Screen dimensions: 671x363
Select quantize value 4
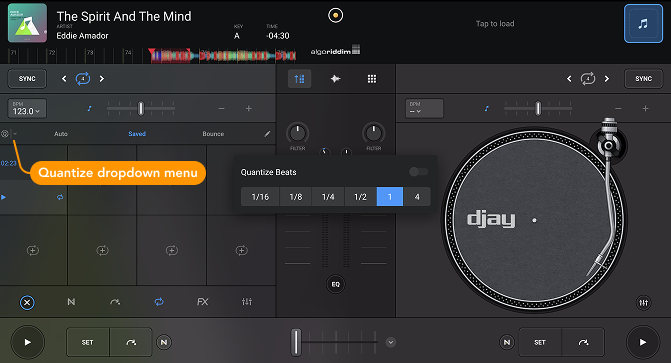[417, 197]
